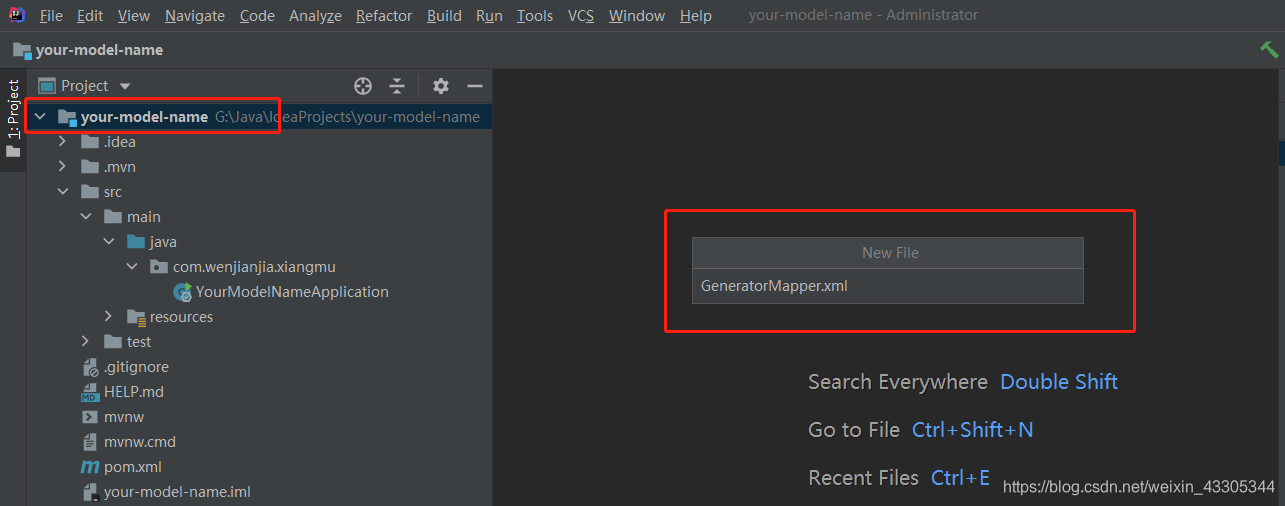
Task: Click the your-model-name breadcrumb label
Action: tap(99, 50)
